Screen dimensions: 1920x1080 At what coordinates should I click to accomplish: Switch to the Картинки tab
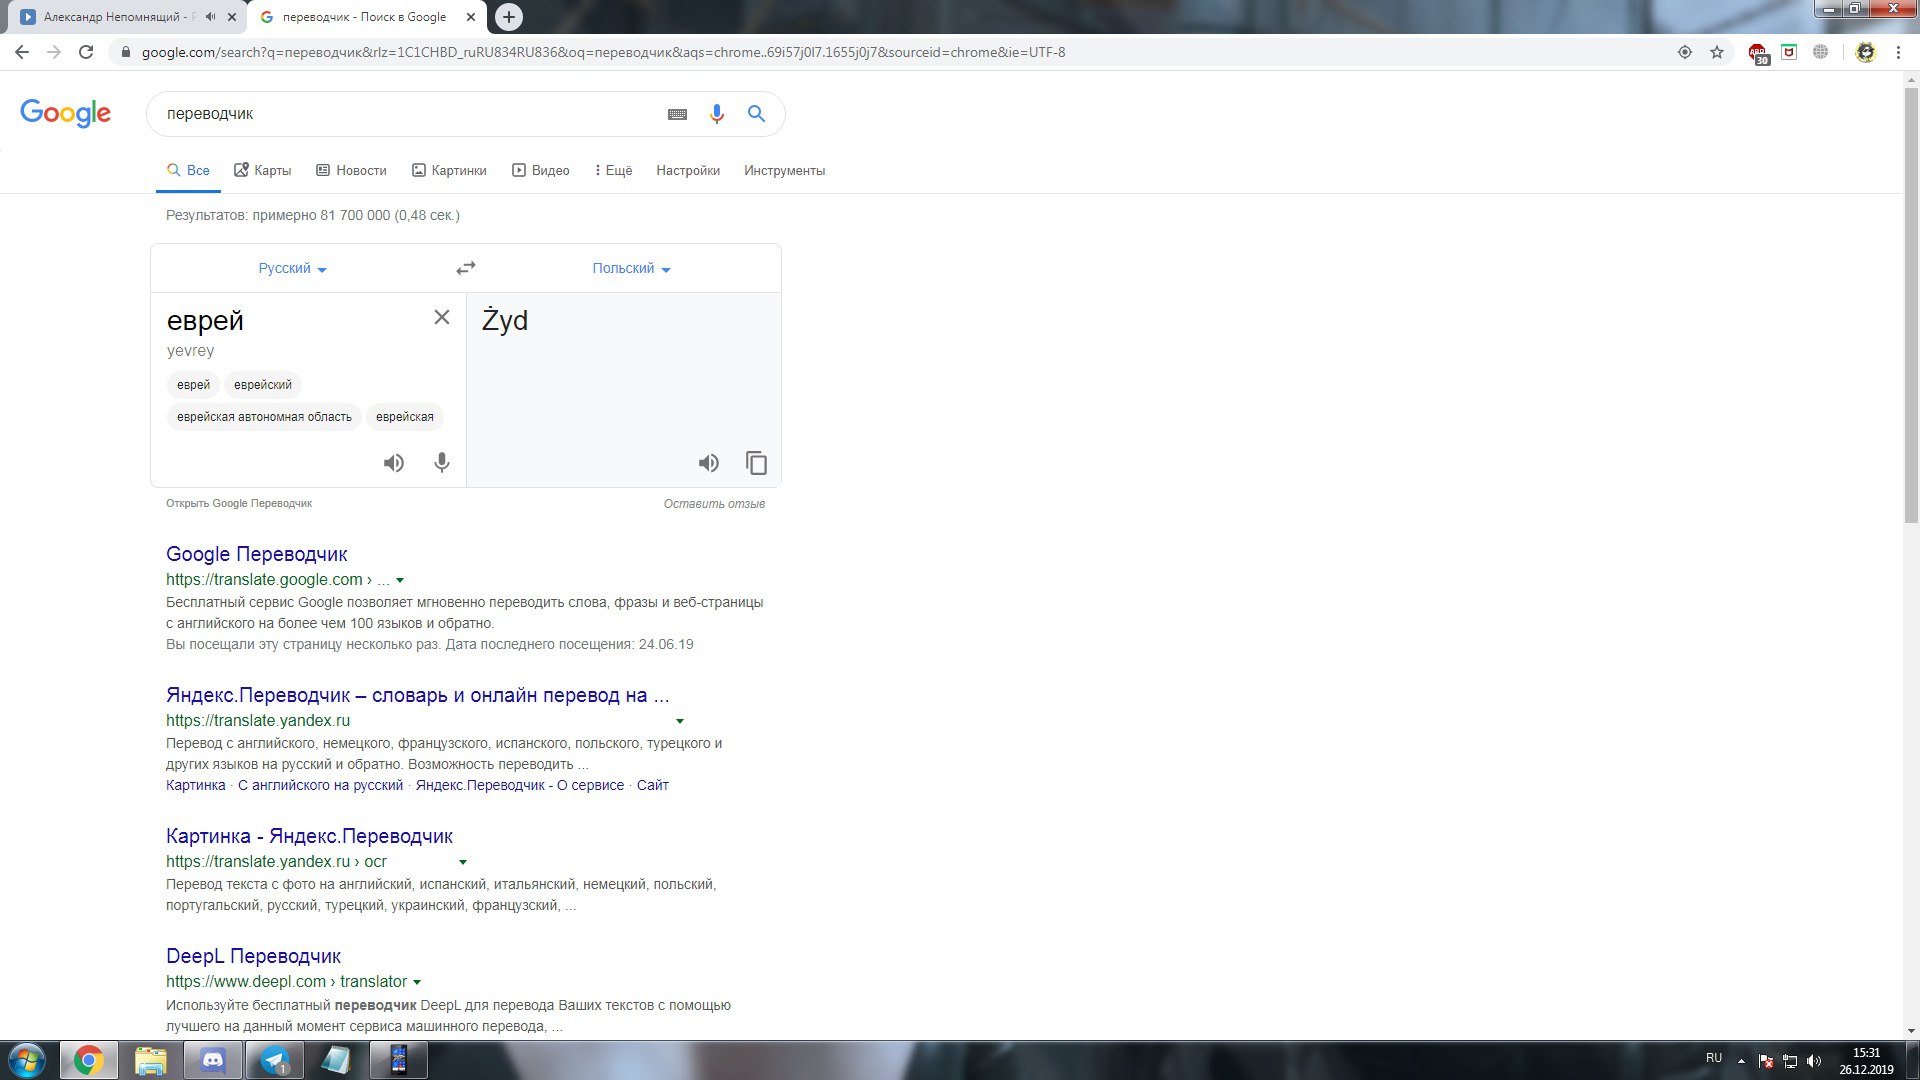449,170
